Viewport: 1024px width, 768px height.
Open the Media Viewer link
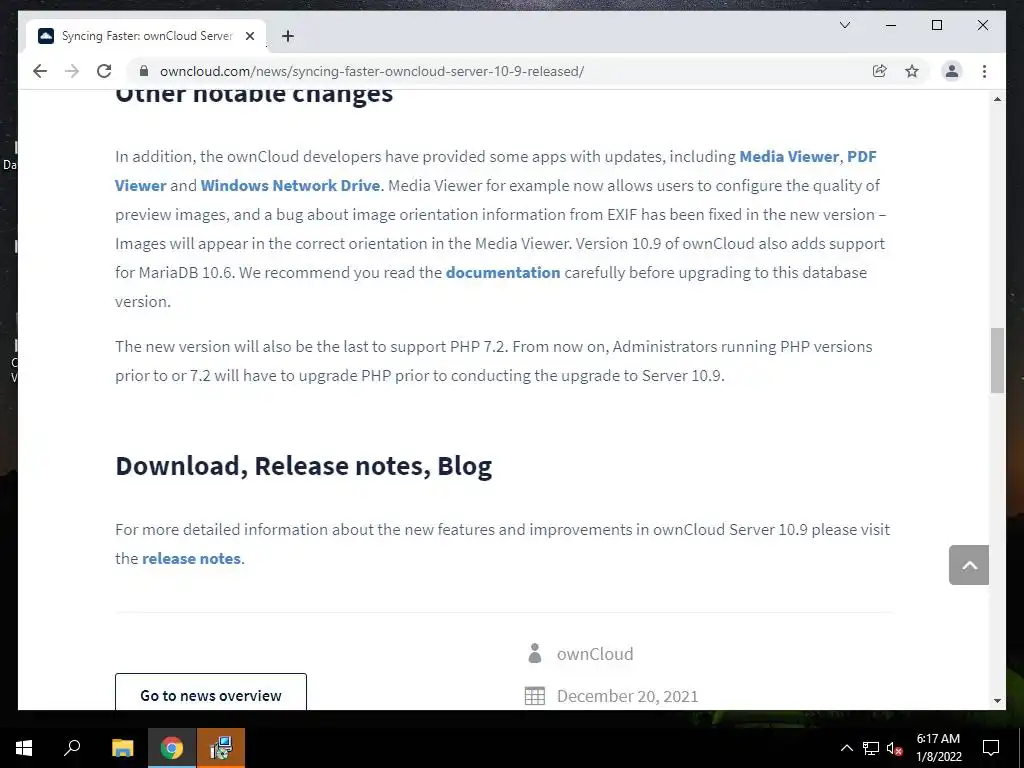[789, 157]
